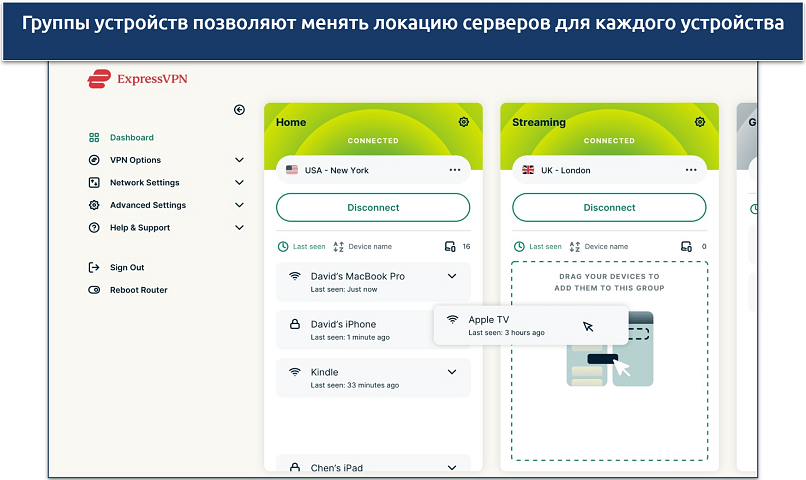
Task: Open three-dot menu for UK - London
Action: [x=691, y=170]
